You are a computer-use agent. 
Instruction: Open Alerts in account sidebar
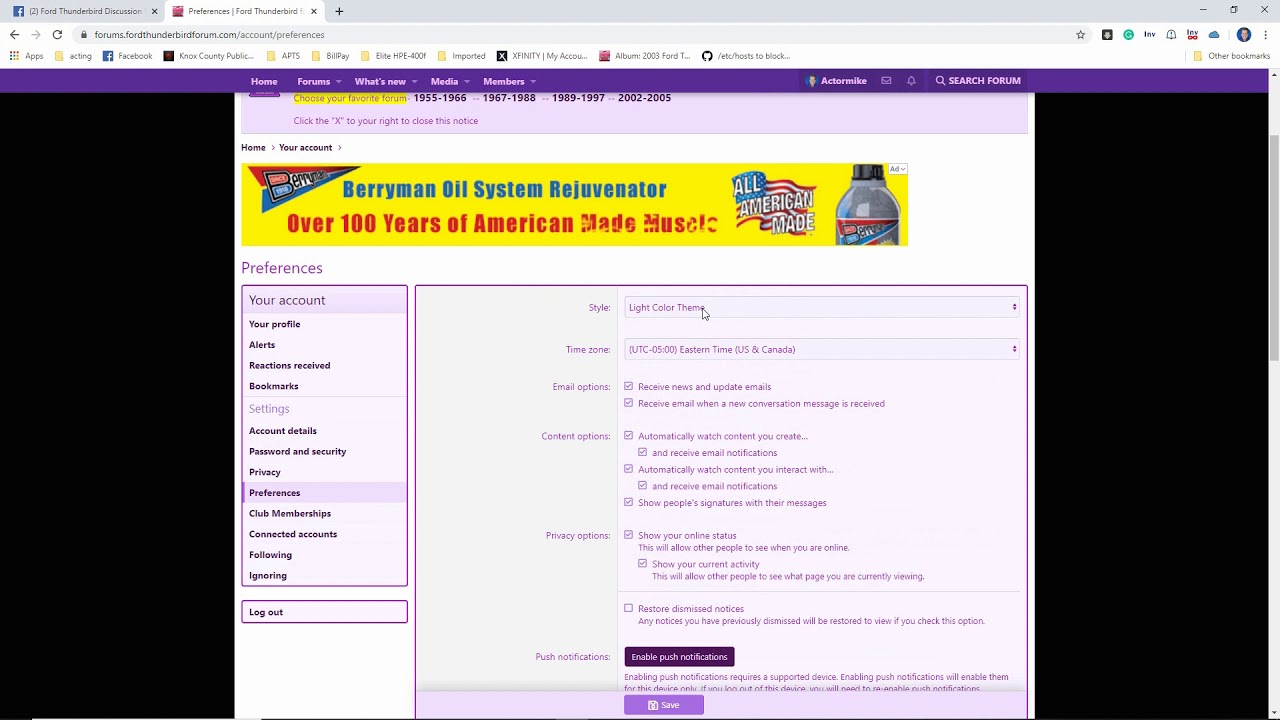click(x=262, y=345)
